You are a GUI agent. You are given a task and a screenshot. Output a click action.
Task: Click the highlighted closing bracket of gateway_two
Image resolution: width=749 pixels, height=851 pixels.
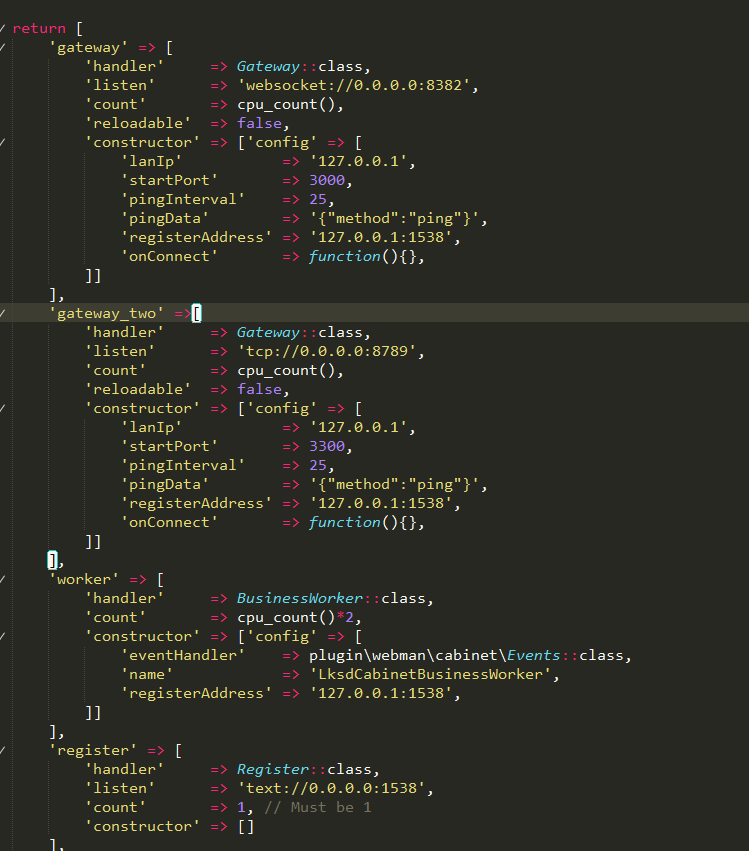pos(52,560)
